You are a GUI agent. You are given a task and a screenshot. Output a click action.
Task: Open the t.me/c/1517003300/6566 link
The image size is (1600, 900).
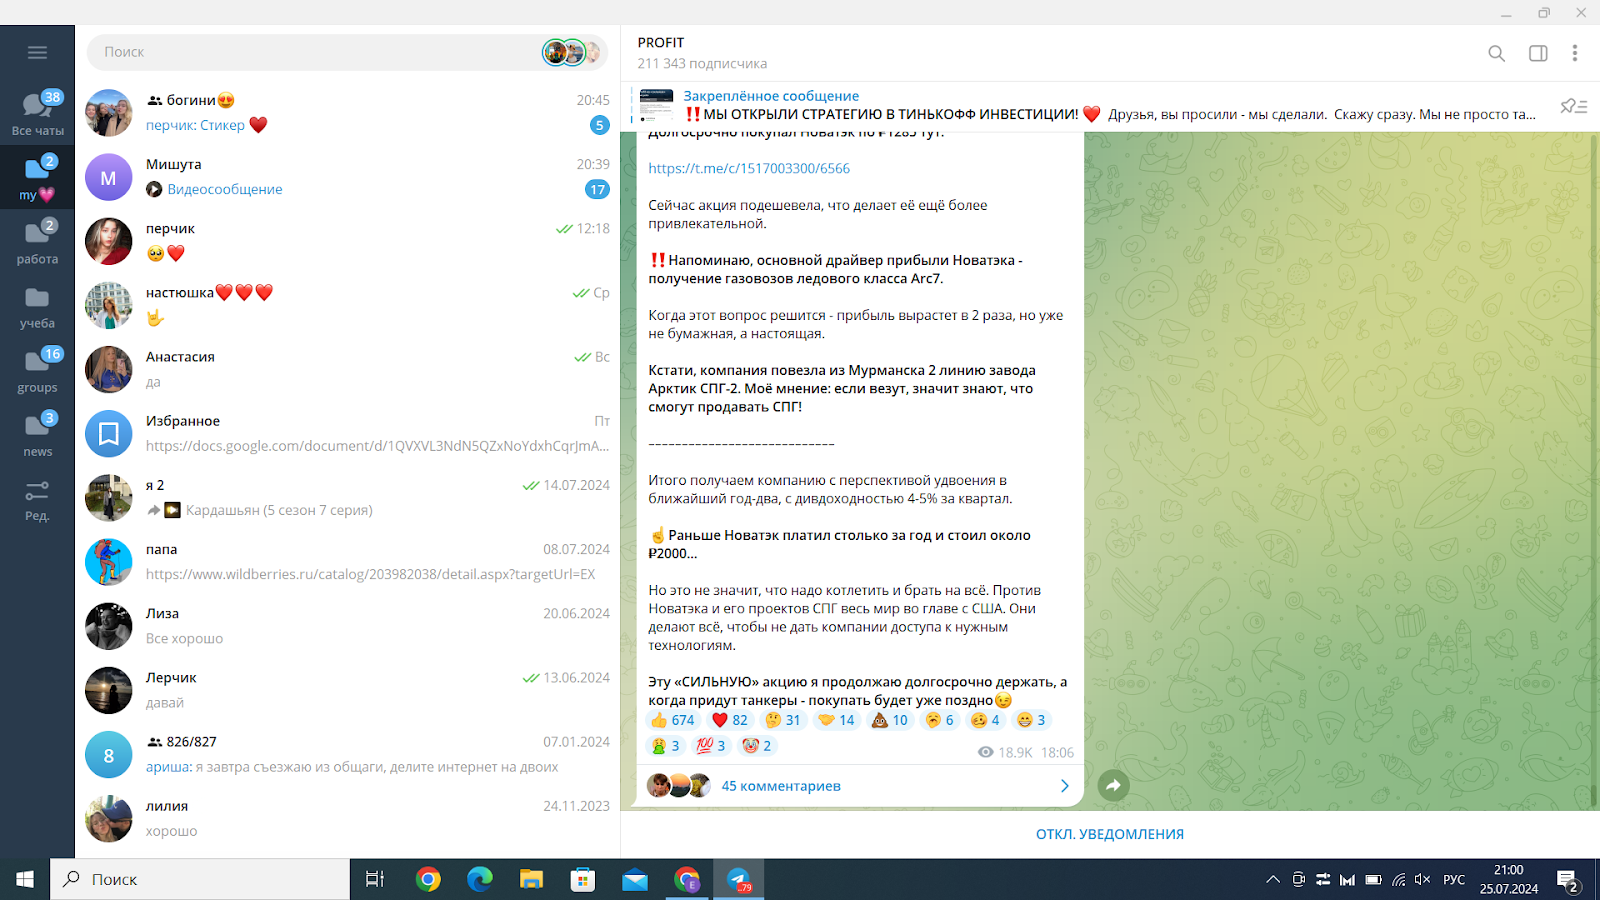point(749,168)
